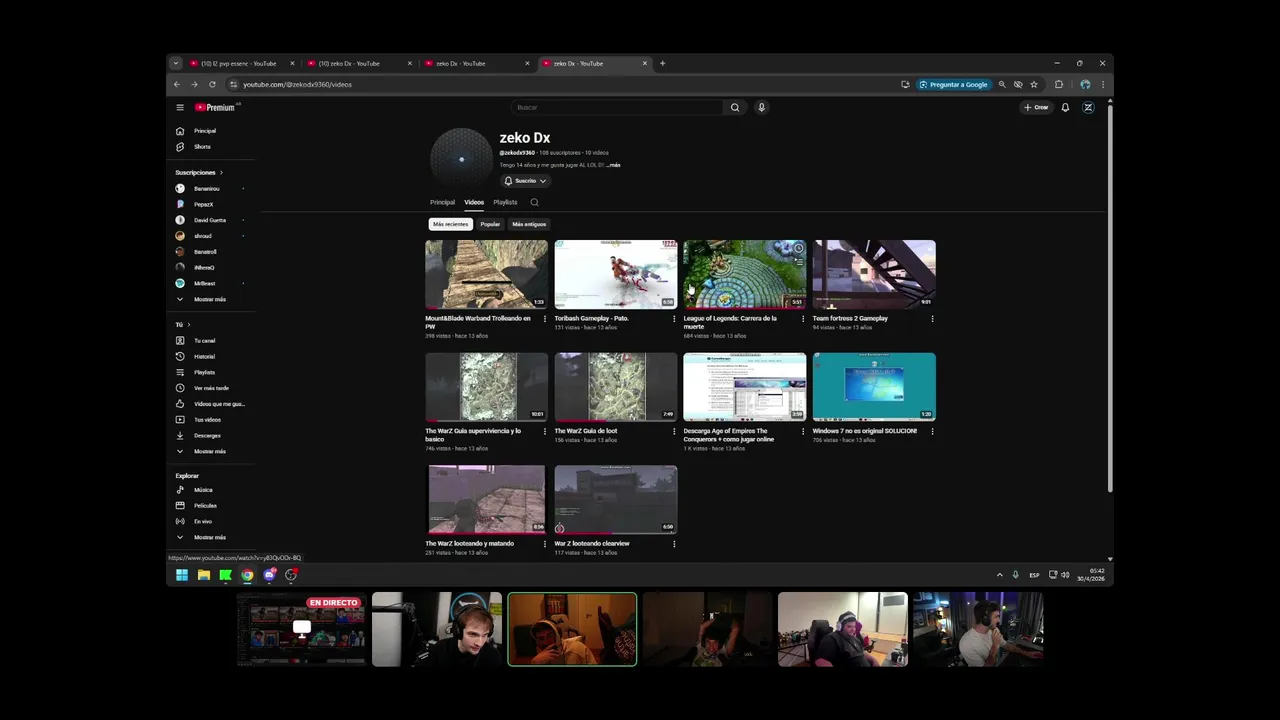Switch to the Principal channel tab
Image resolution: width=1280 pixels, height=720 pixels.
pos(442,202)
